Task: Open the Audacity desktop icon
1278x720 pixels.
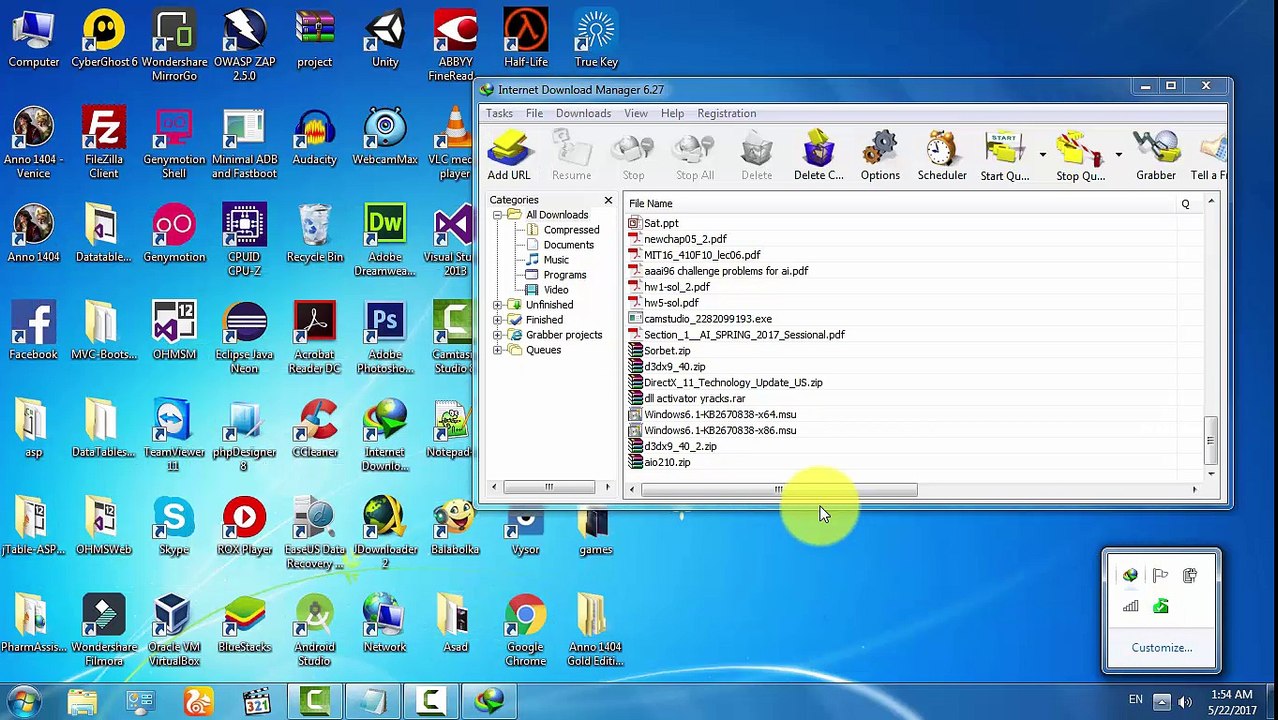Action: click(x=315, y=135)
